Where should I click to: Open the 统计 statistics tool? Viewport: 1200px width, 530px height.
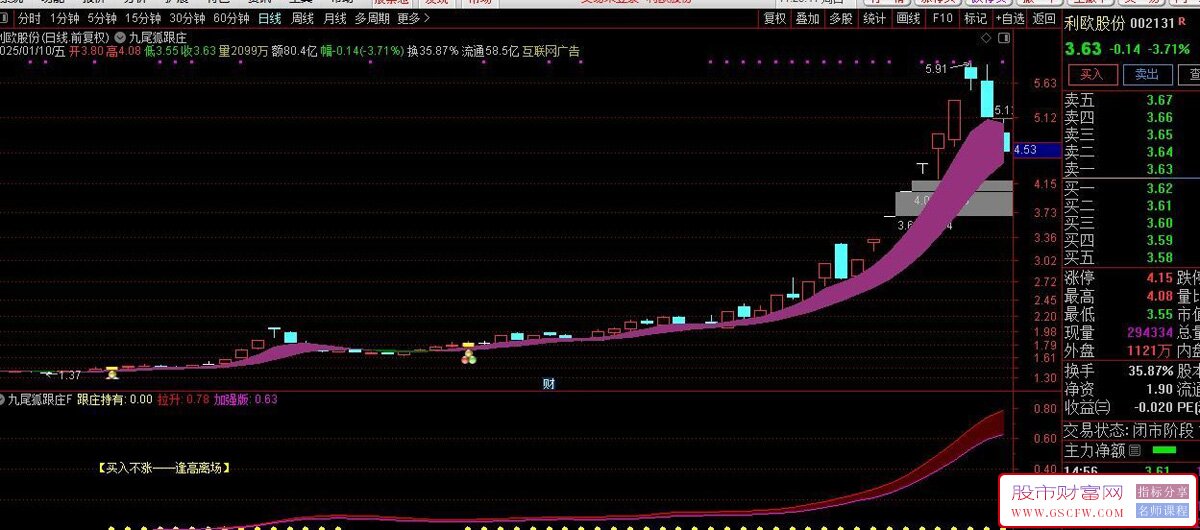point(875,18)
